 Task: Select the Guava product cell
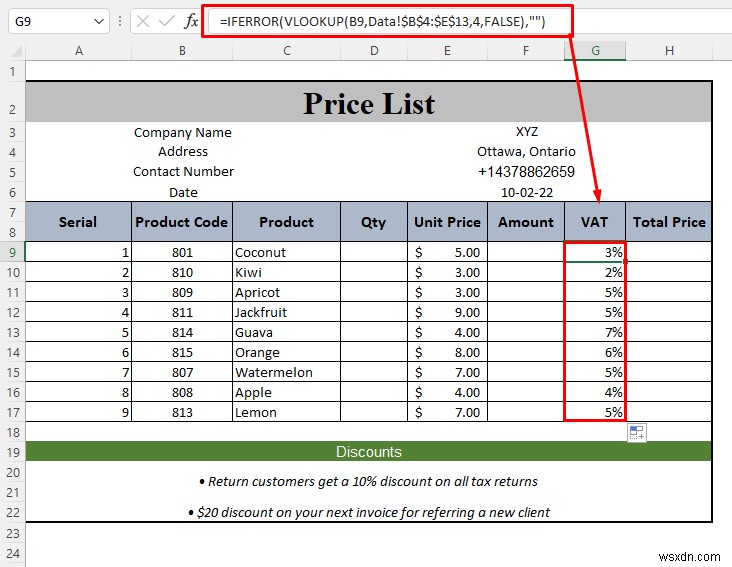287,333
